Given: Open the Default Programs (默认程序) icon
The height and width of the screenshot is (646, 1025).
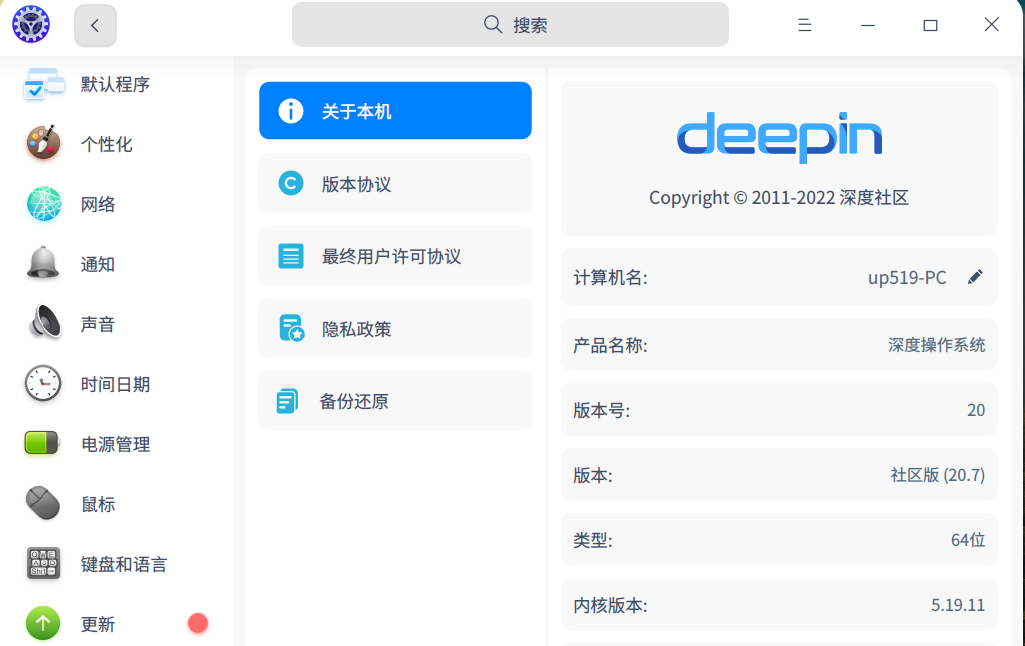Looking at the screenshot, I should 43,84.
